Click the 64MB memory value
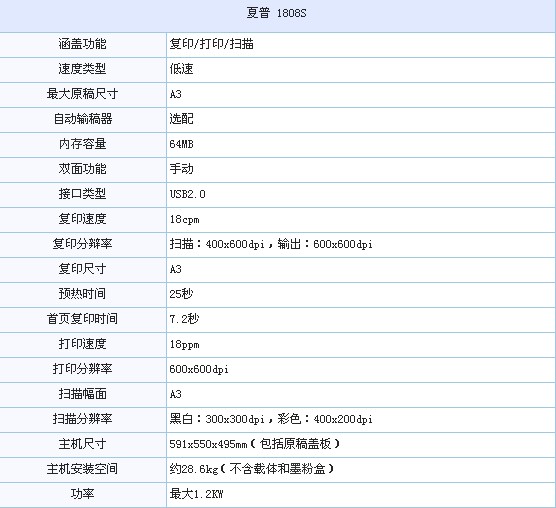The height and width of the screenshot is (508, 556). pyautogui.click(x=181, y=144)
